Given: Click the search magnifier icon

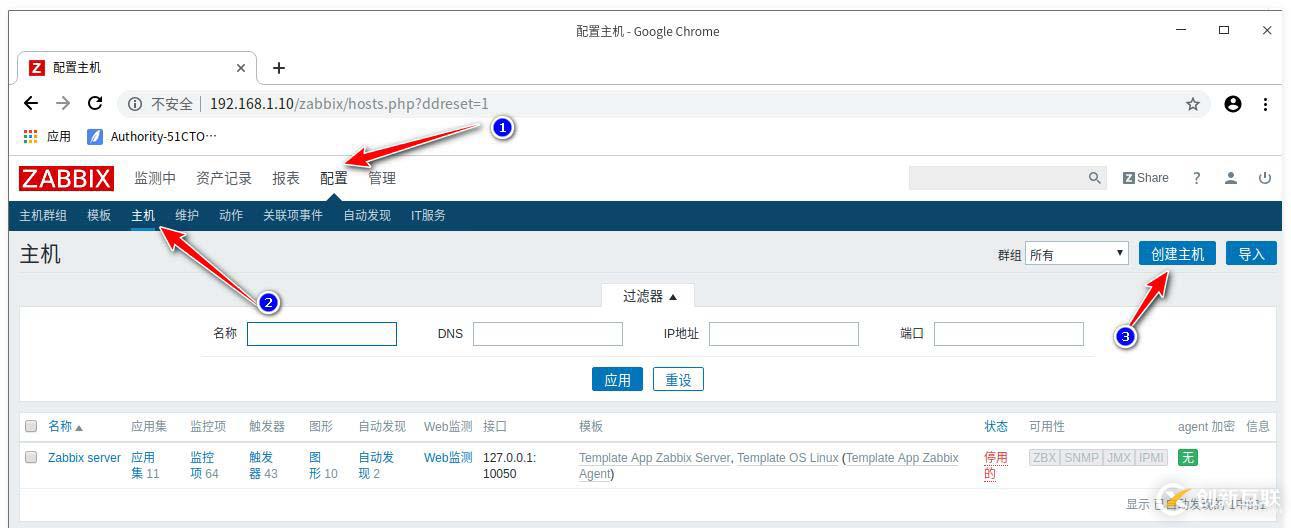Looking at the screenshot, I should (1094, 178).
